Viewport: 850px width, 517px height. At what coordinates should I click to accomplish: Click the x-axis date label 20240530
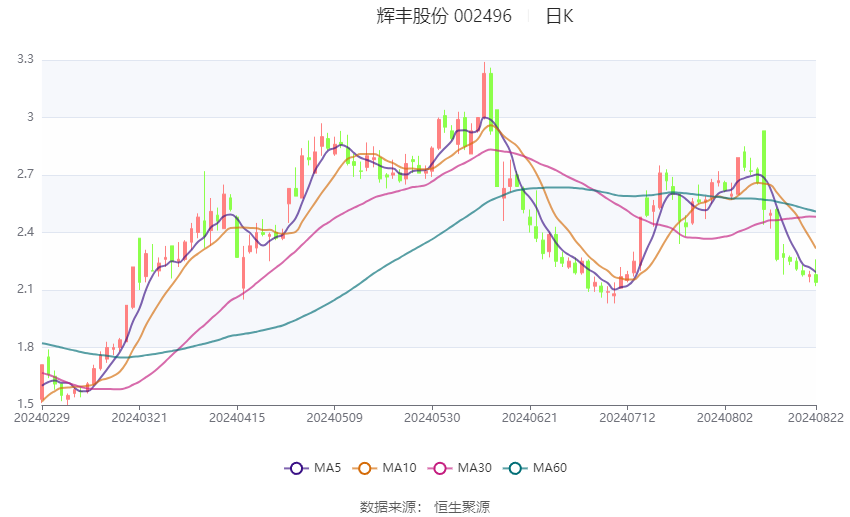pos(432,418)
